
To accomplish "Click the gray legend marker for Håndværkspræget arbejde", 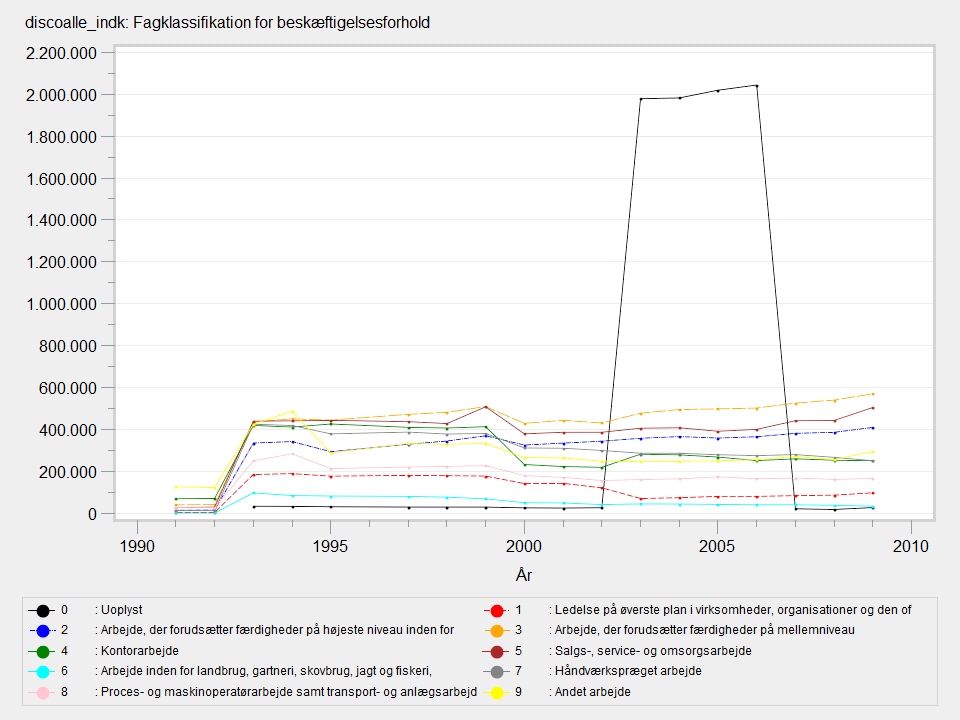I will pyautogui.click(x=495, y=671).
